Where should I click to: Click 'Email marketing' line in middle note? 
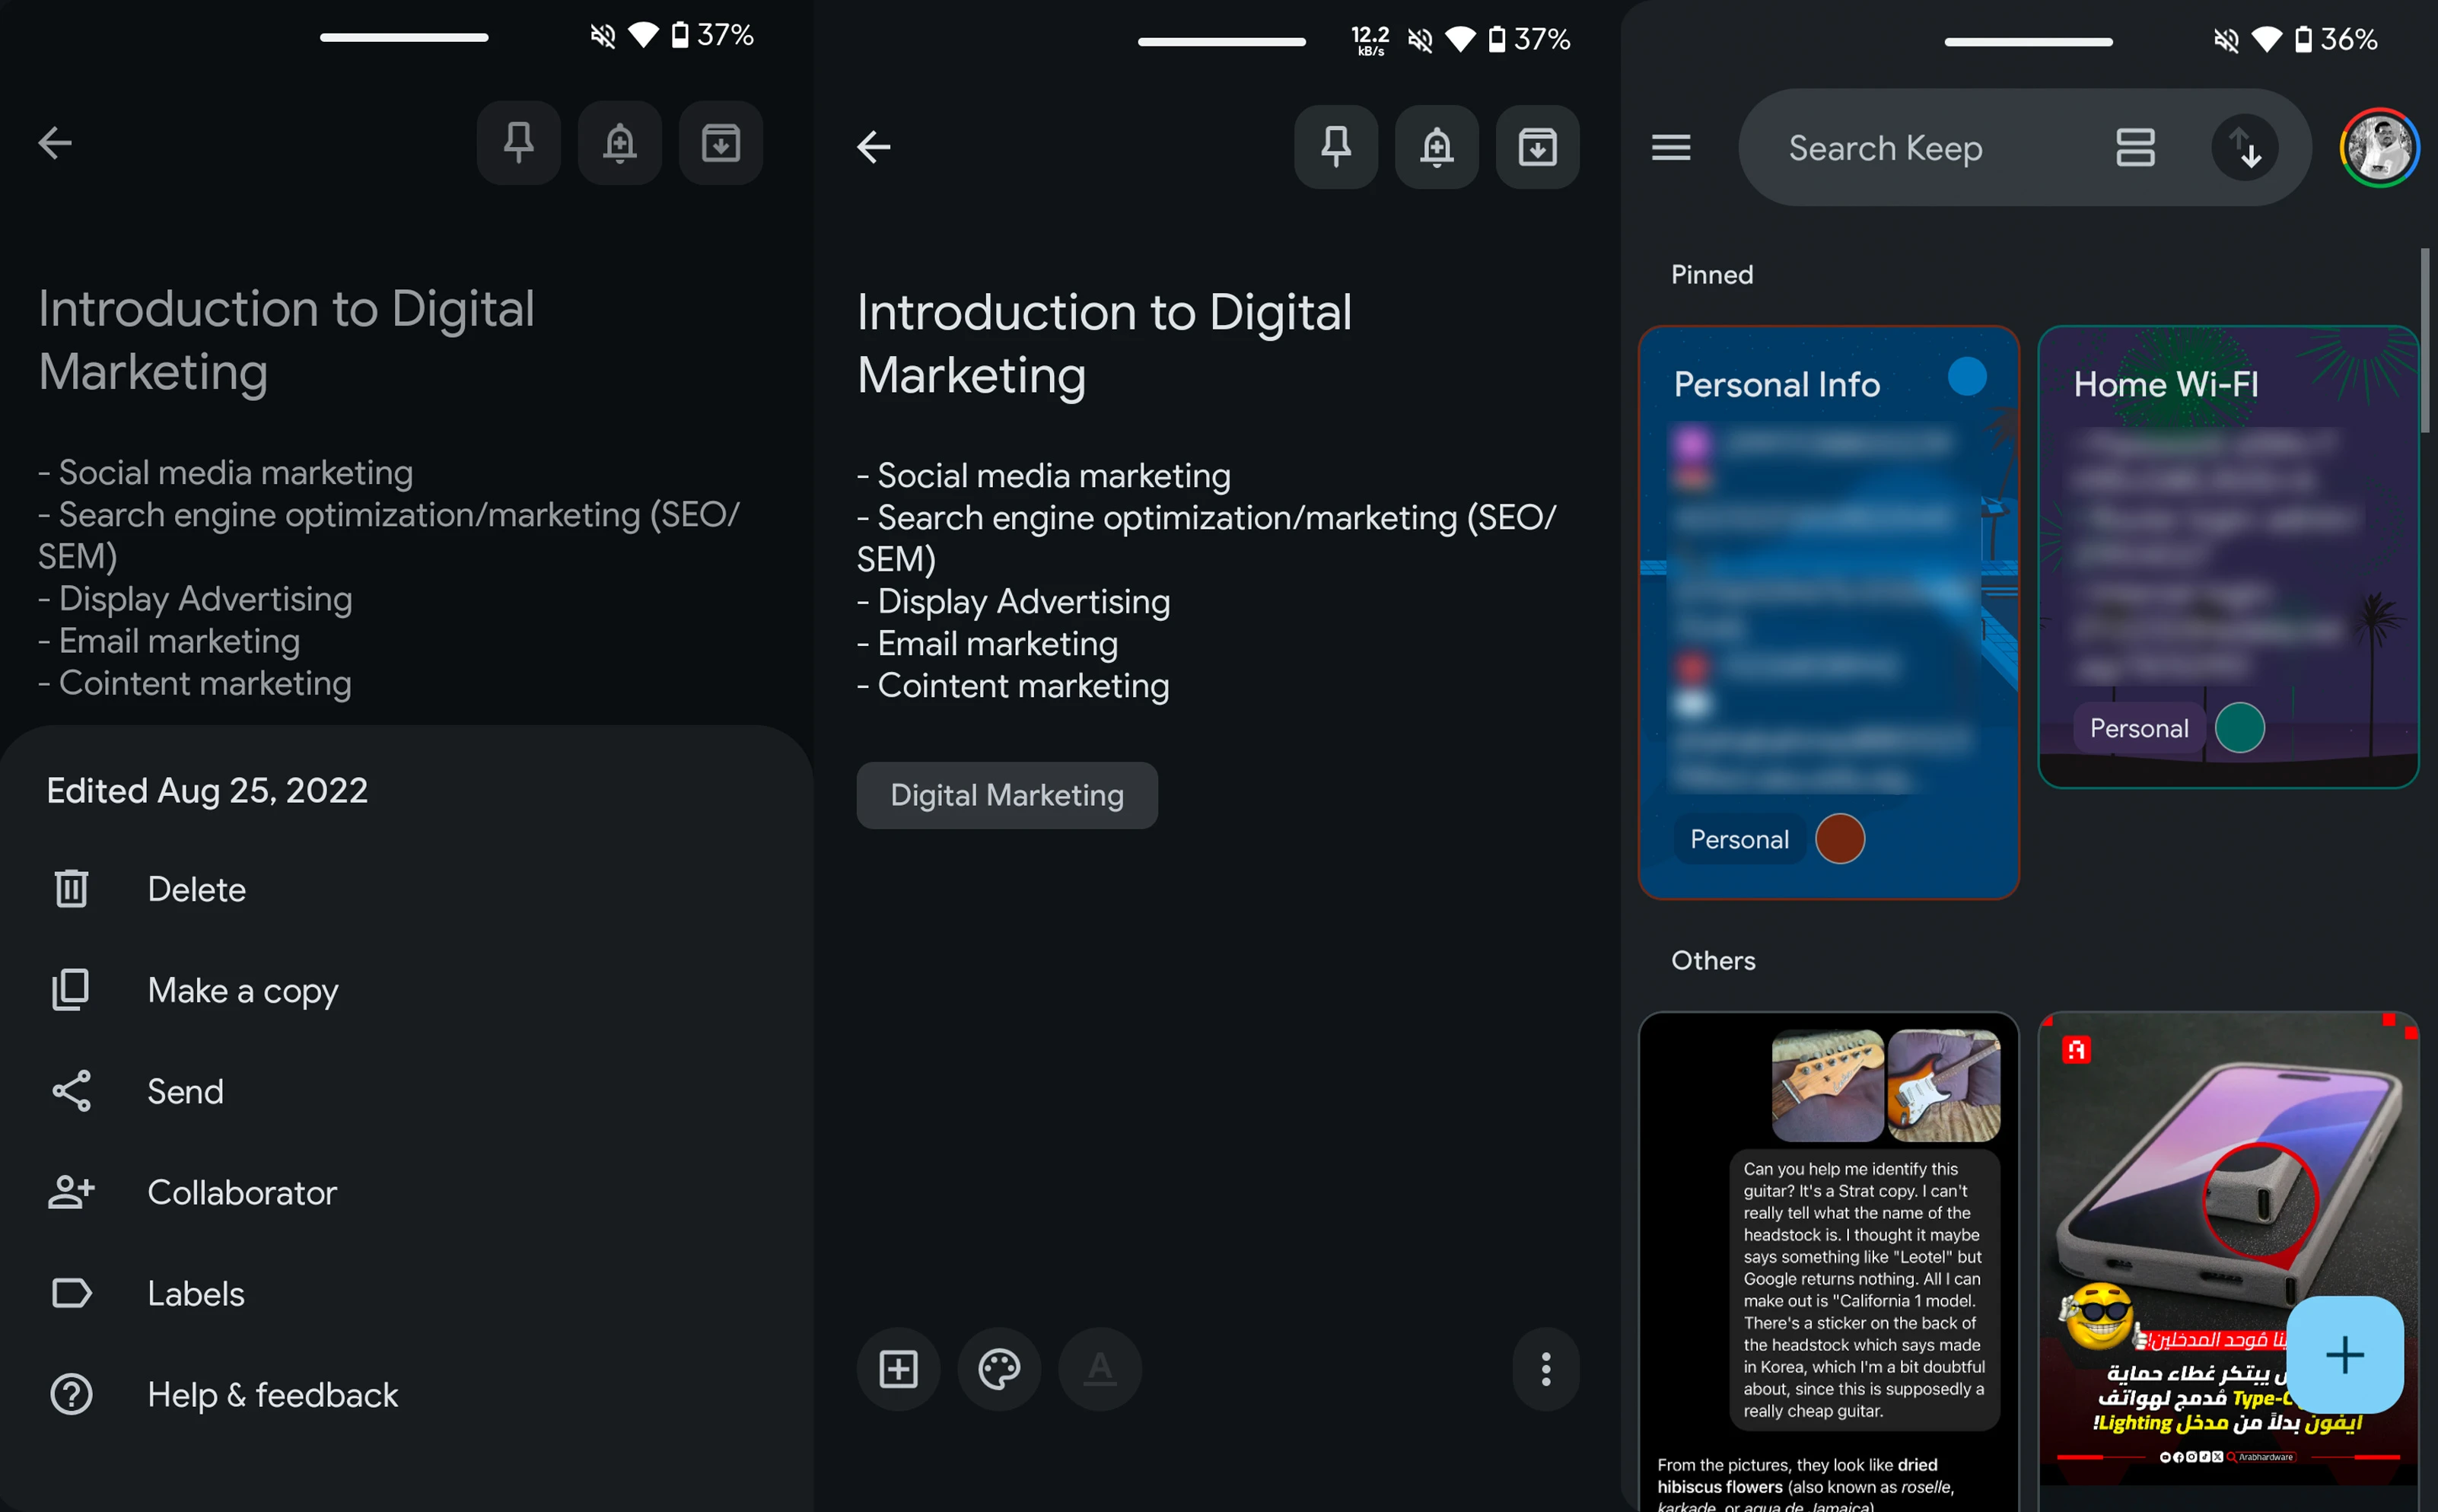point(987,644)
